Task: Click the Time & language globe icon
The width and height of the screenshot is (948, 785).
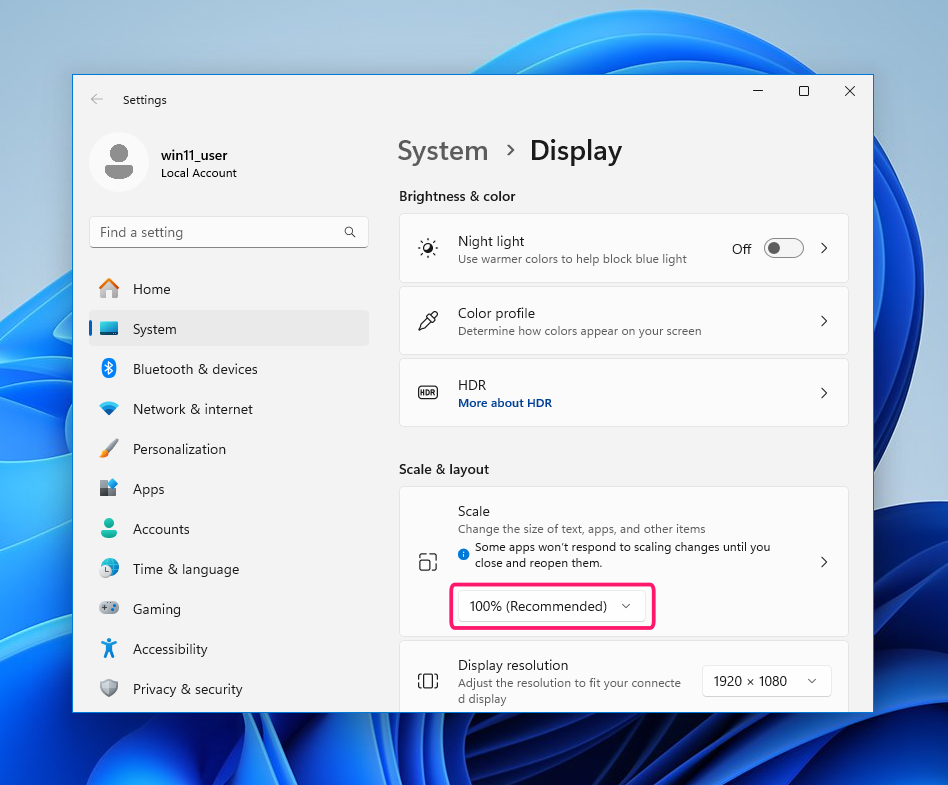Action: point(109,568)
